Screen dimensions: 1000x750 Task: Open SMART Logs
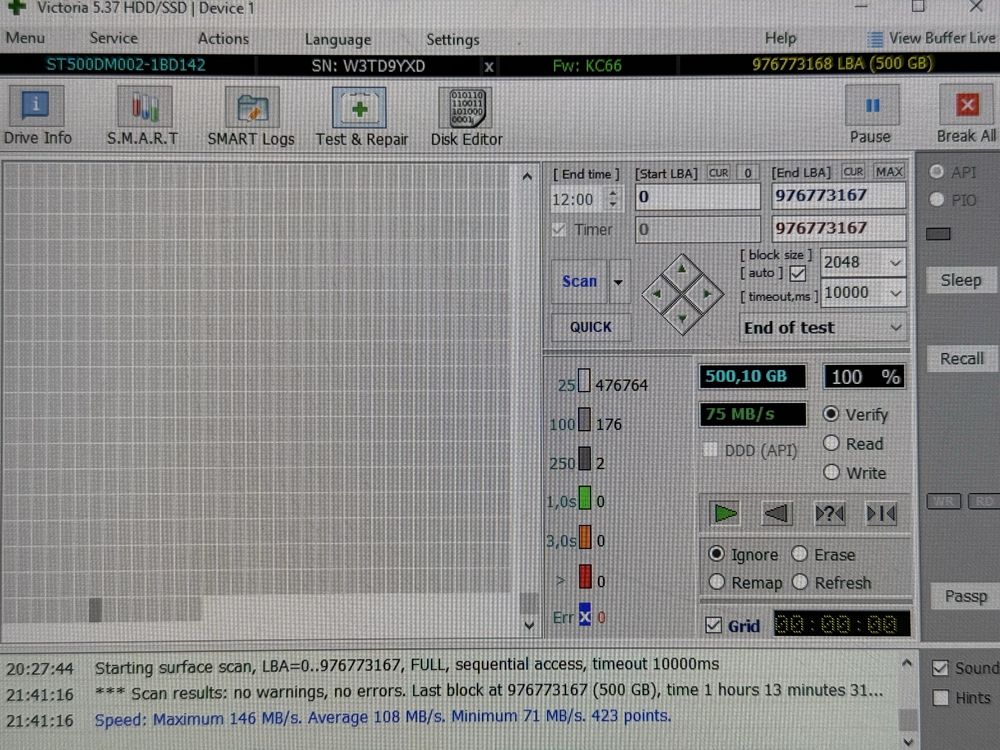[251, 116]
